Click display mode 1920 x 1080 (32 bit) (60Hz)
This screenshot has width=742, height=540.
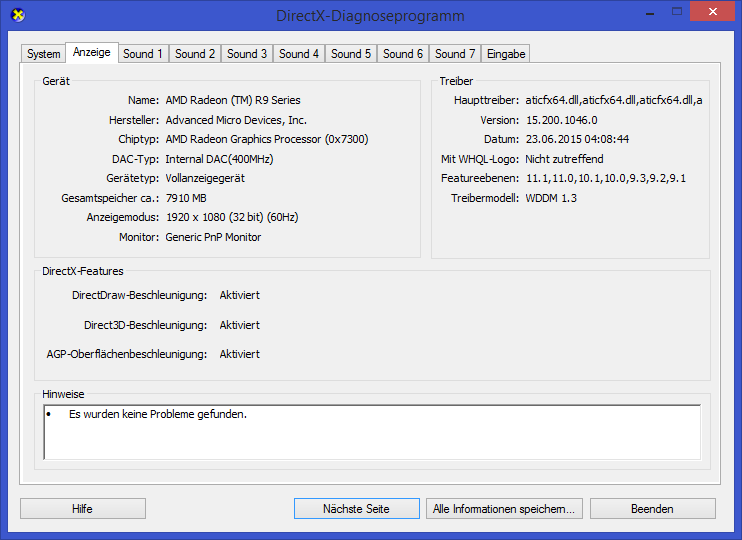pyautogui.click(x=232, y=218)
